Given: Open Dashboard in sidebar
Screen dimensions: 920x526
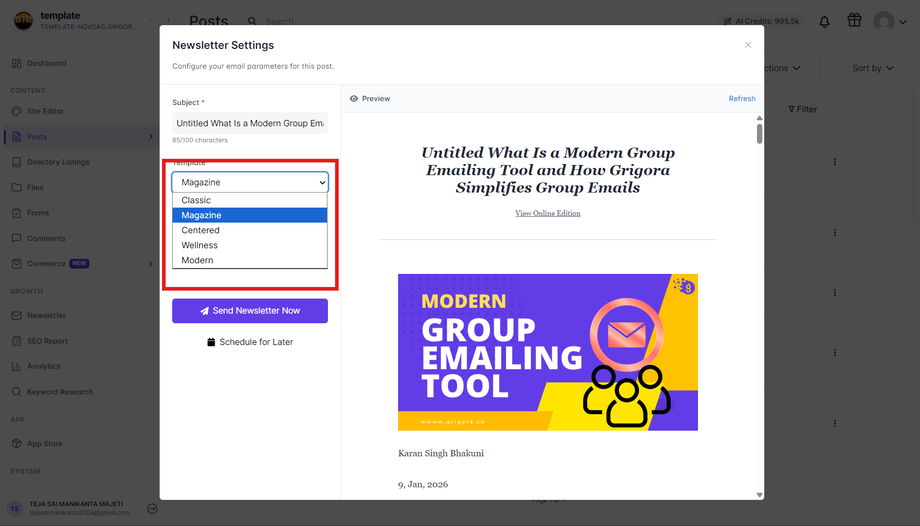Looking at the screenshot, I should click(x=47, y=63).
